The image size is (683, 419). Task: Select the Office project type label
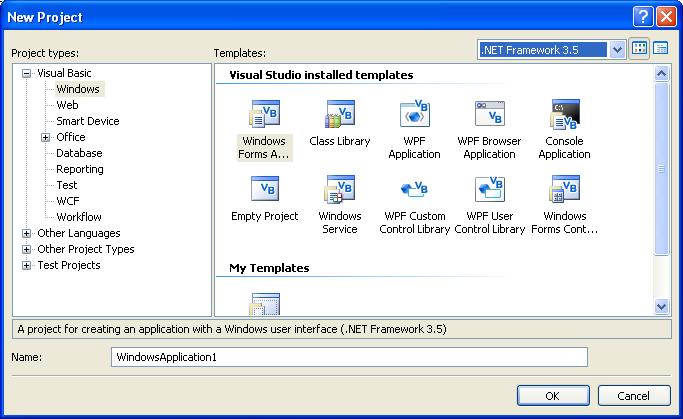tap(71, 137)
